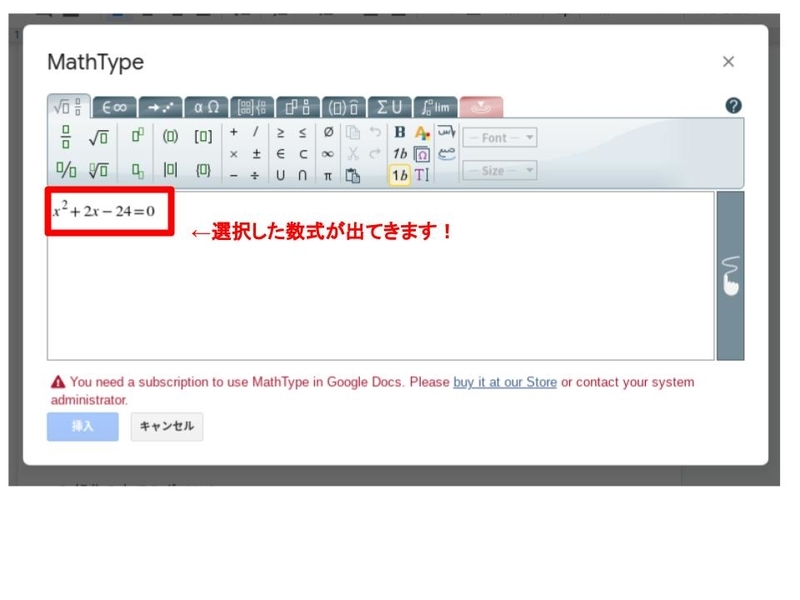Insert the pi symbol
The width and height of the screenshot is (800, 600).
[328, 176]
